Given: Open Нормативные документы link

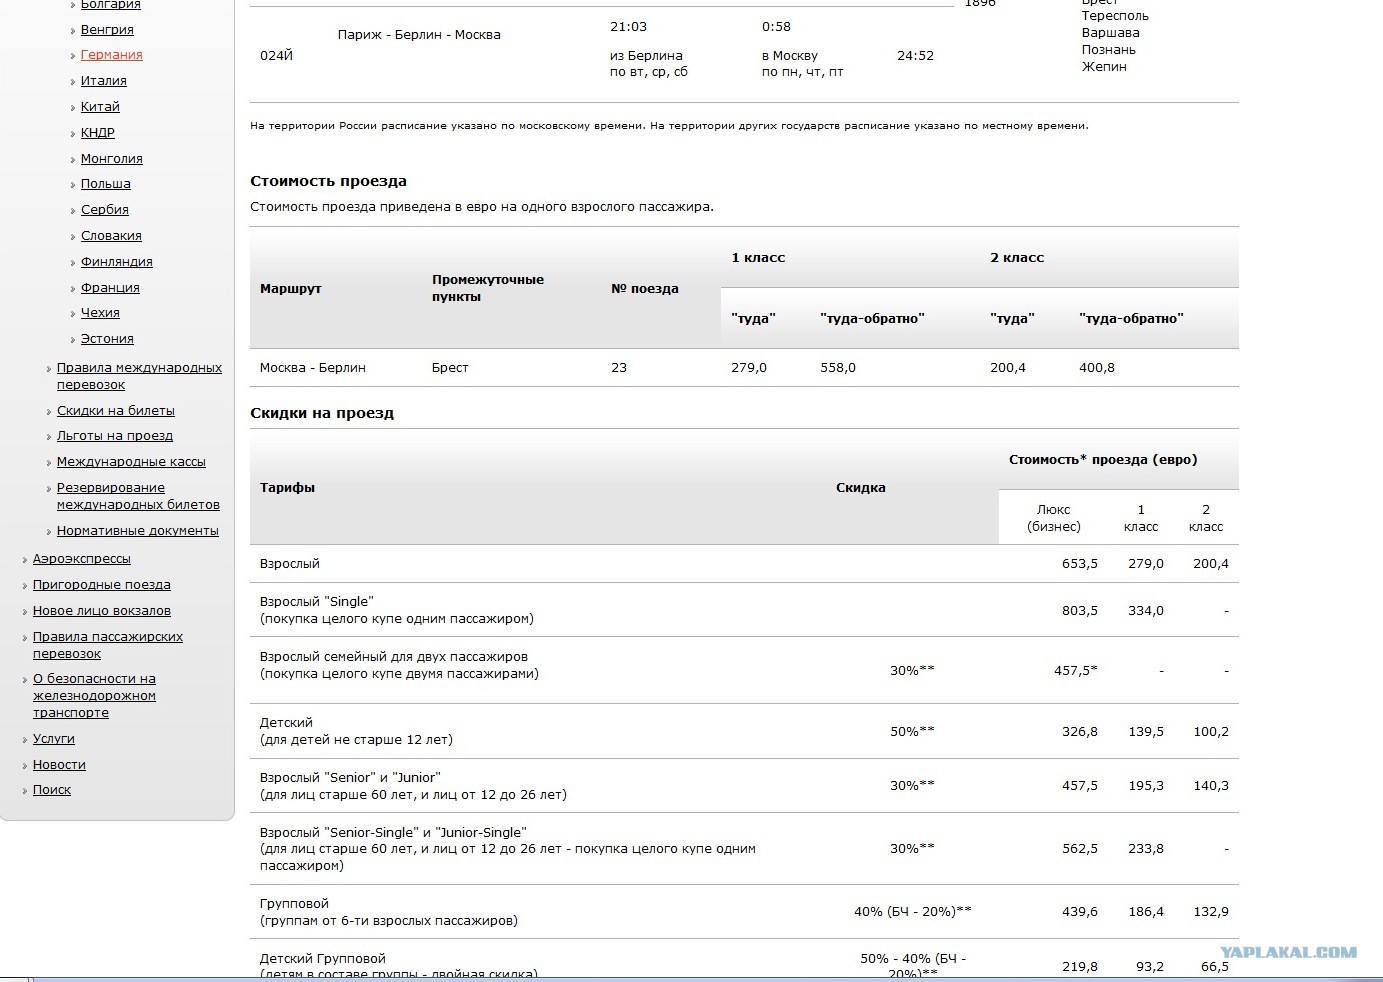Looking at the screenshot, I should (x=138, y=531).
